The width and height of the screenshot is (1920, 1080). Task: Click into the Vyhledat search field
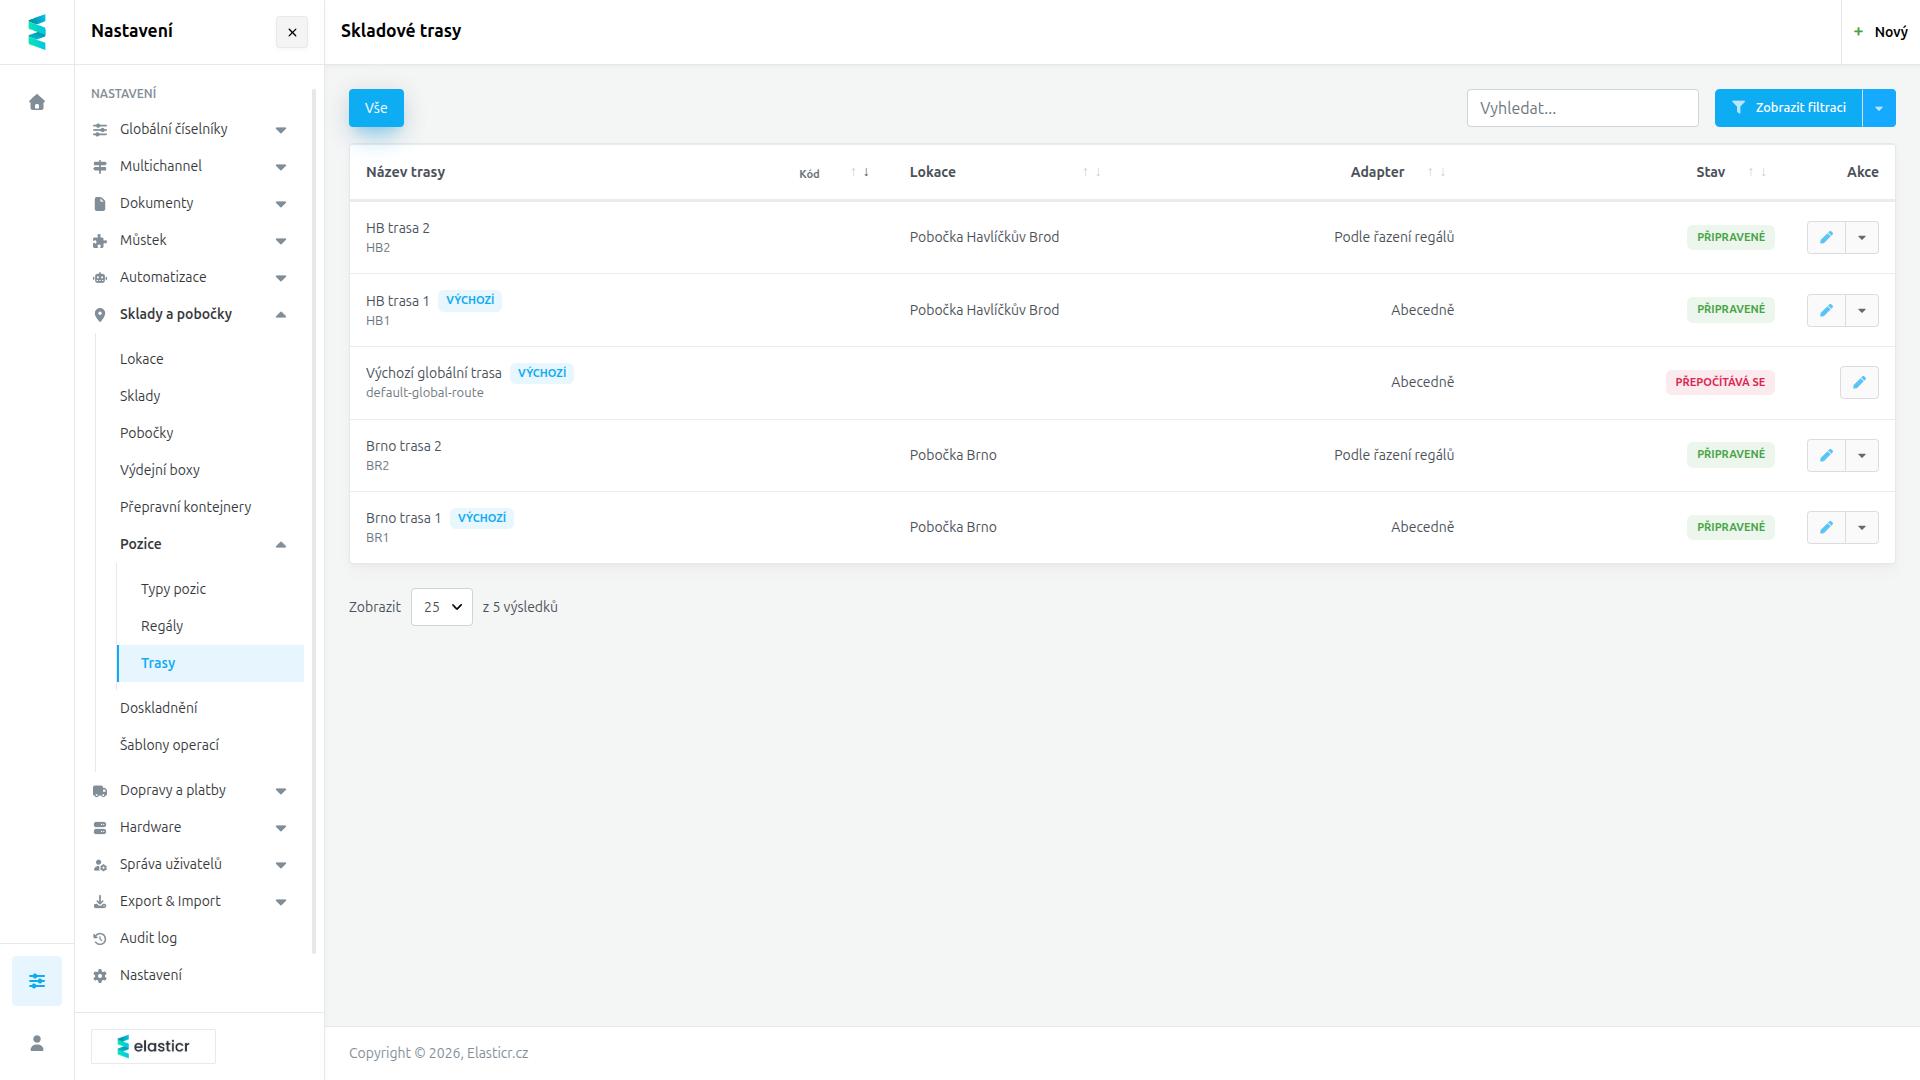(1582, 108)
